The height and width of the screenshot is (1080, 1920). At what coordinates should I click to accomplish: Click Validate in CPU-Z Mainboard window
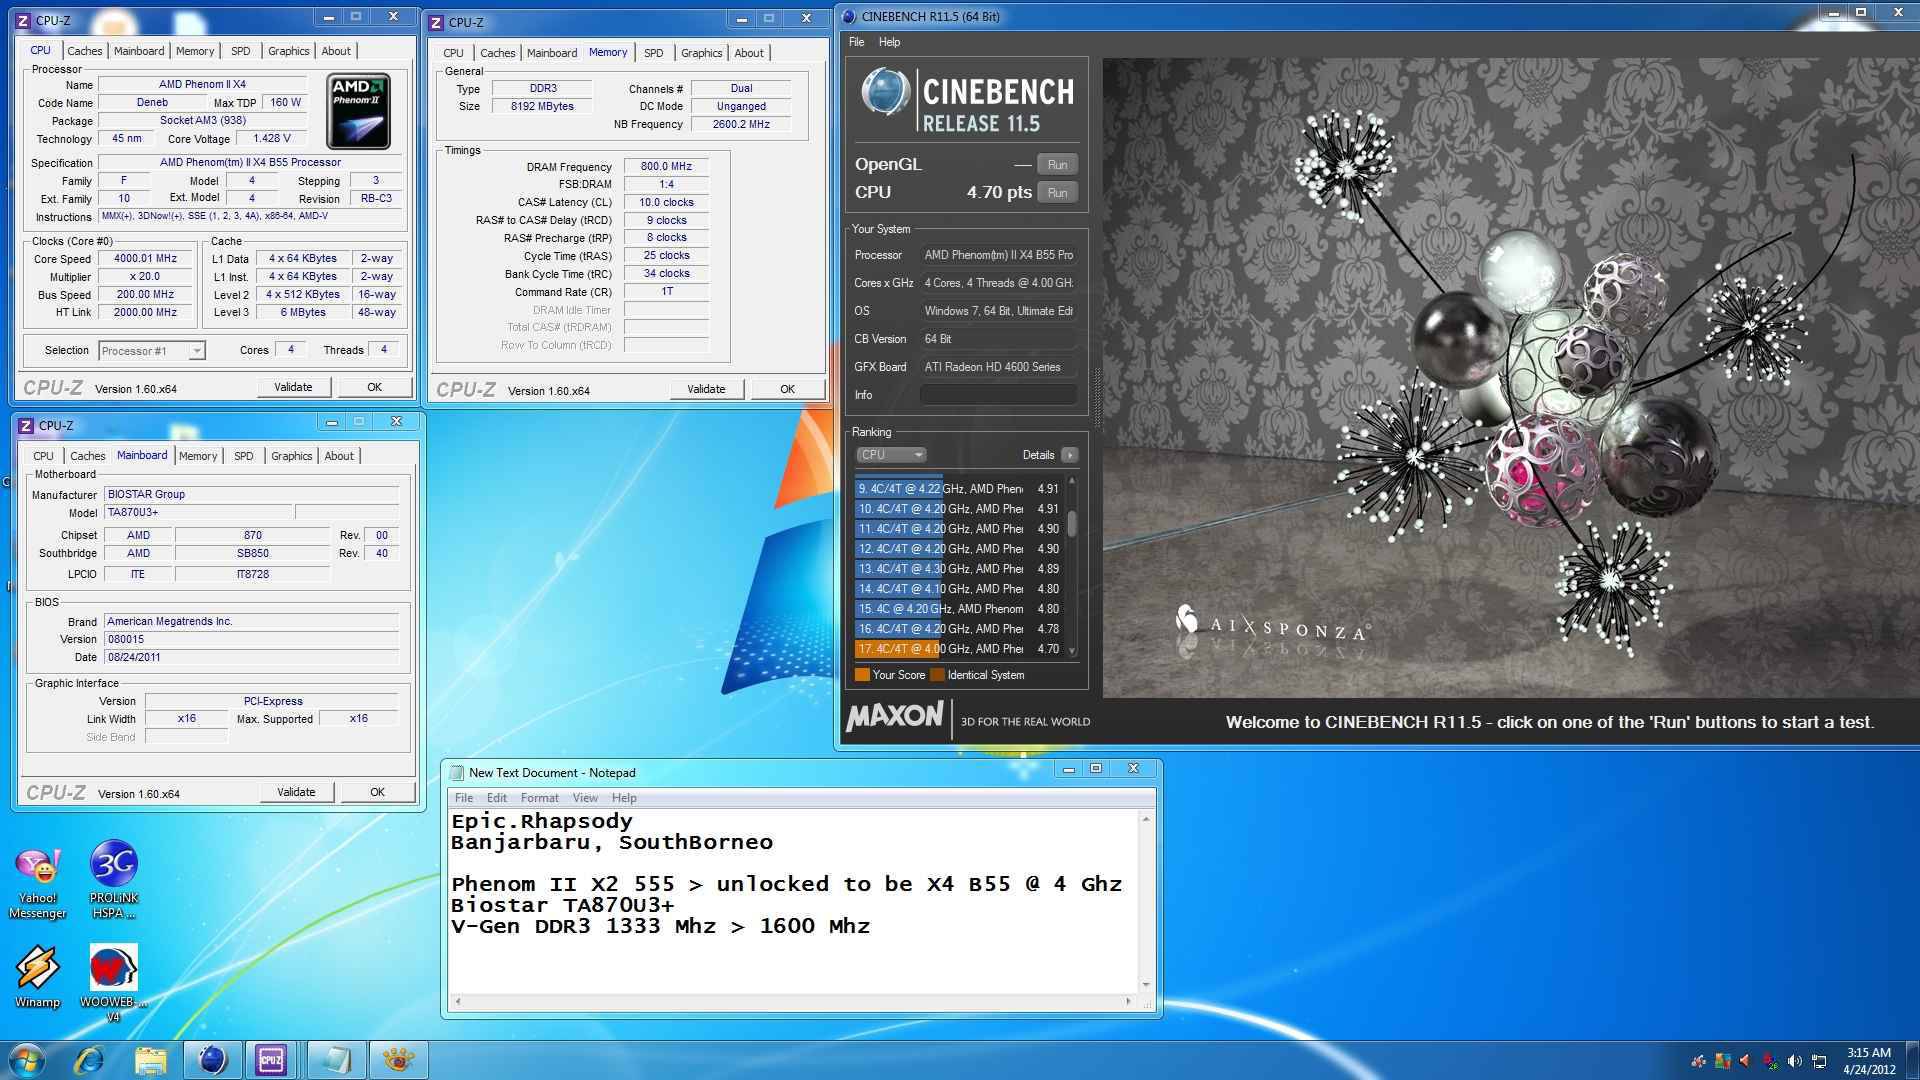(296, 792)
